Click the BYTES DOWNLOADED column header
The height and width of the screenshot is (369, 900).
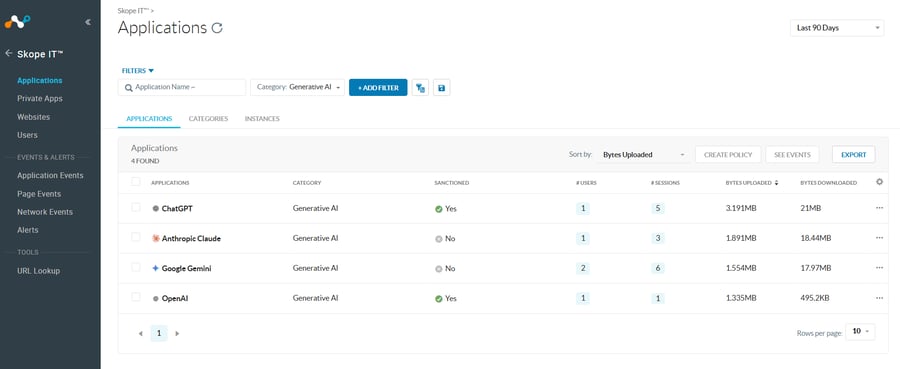tap(828, 183)
